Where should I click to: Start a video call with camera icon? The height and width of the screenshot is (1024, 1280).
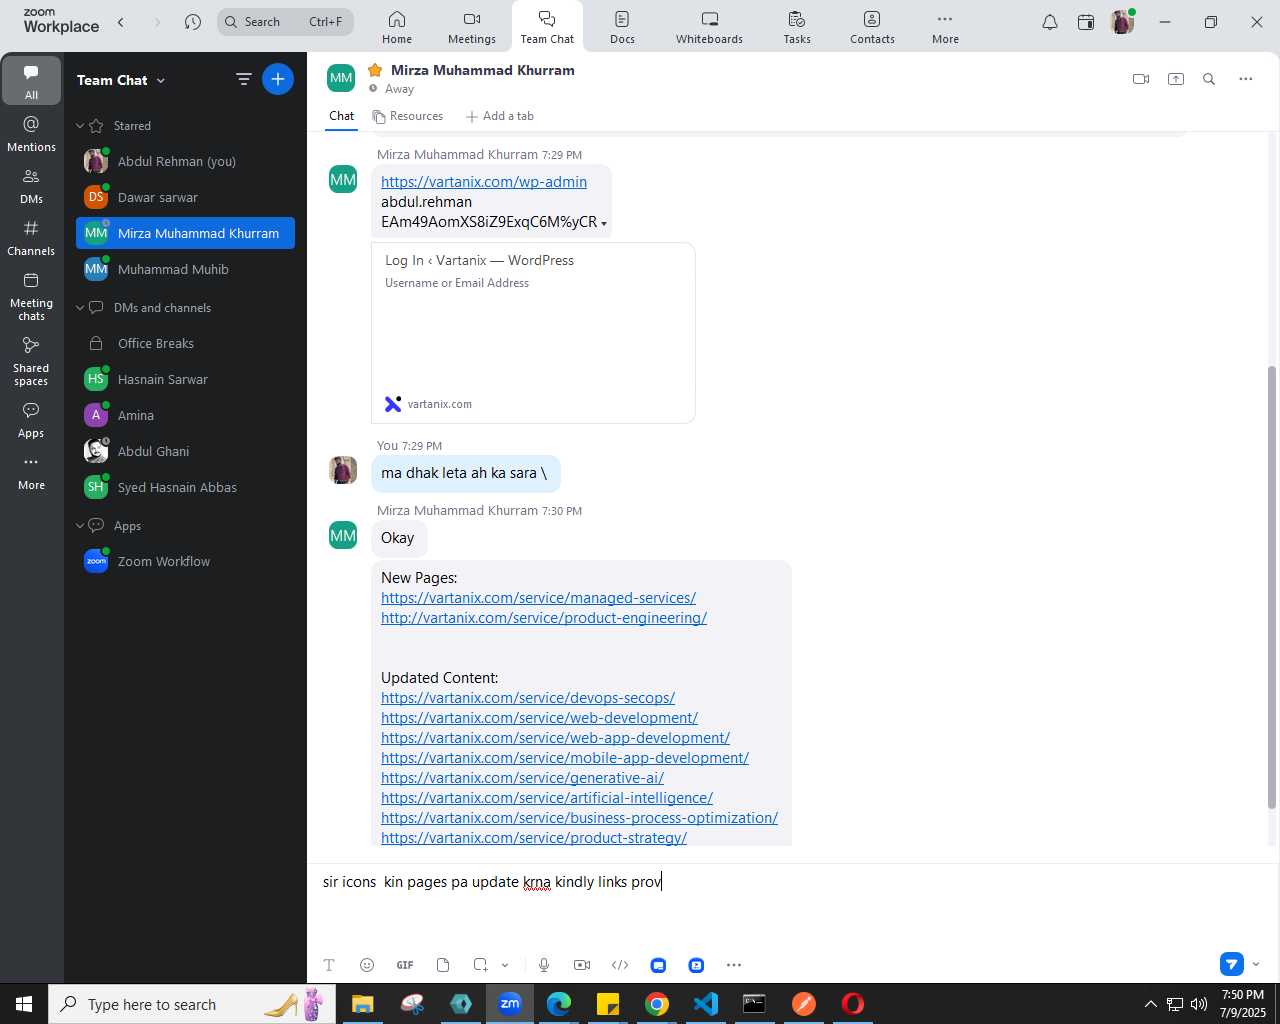1141,79
